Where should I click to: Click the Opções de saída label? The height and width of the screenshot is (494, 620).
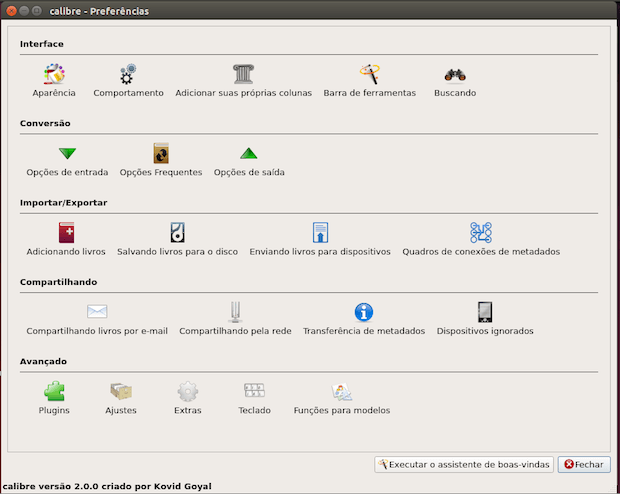[x=249, y=172]
